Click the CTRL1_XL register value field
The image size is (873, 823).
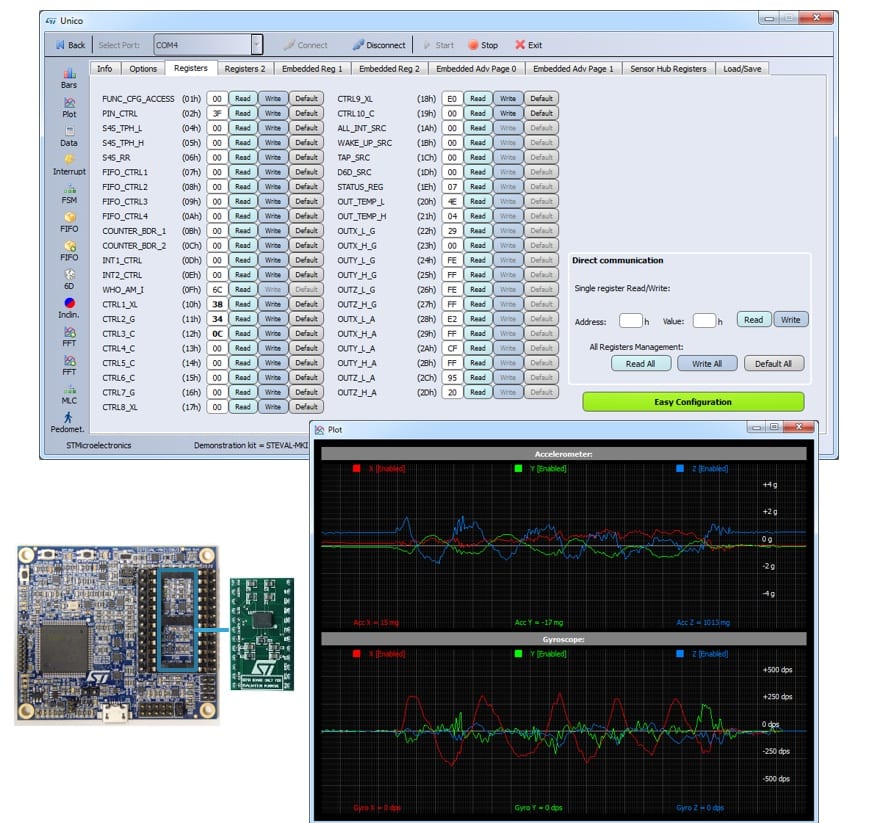click(x=217, y=304)
